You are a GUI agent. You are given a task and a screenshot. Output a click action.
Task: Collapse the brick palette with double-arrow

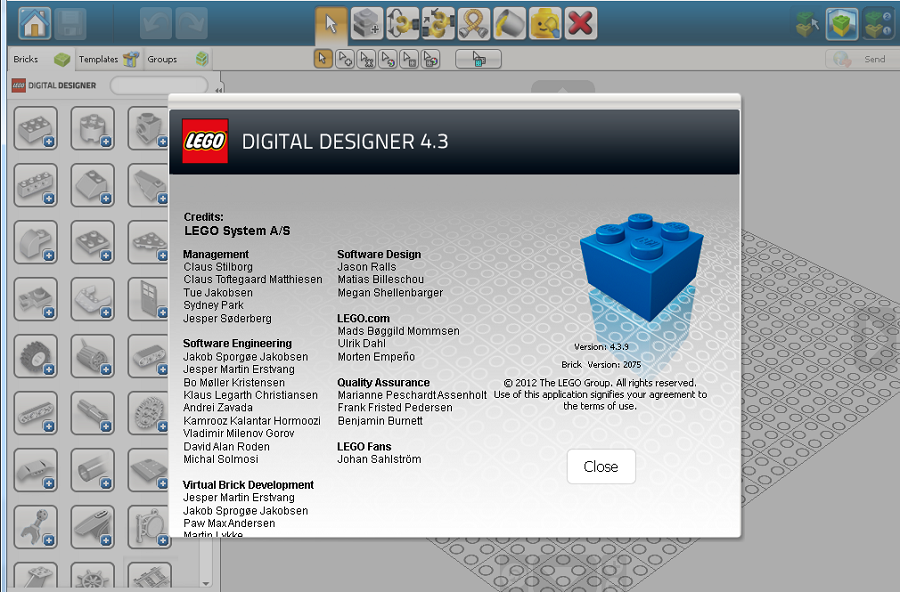(x=218, y=90)
